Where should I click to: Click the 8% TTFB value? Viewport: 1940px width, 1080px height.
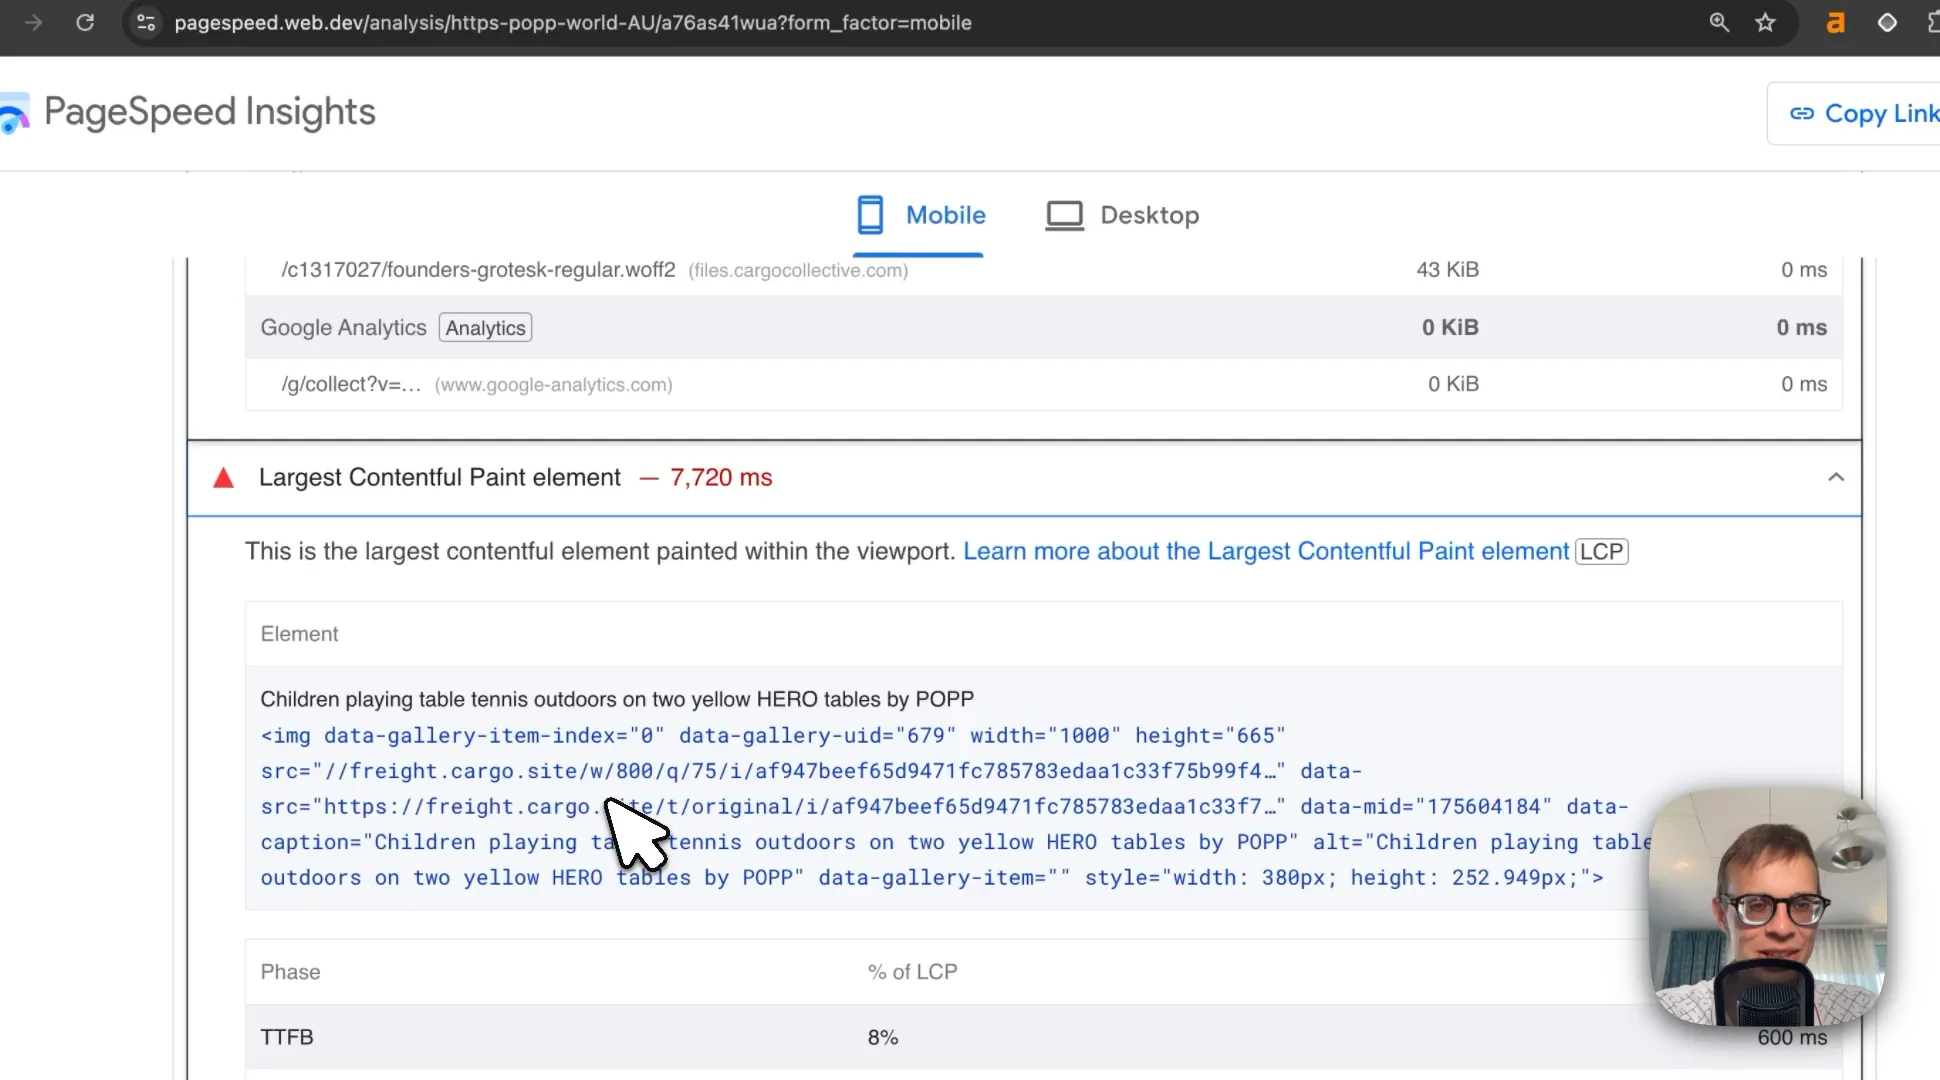pyautogui.click(x=883, y=1038)
